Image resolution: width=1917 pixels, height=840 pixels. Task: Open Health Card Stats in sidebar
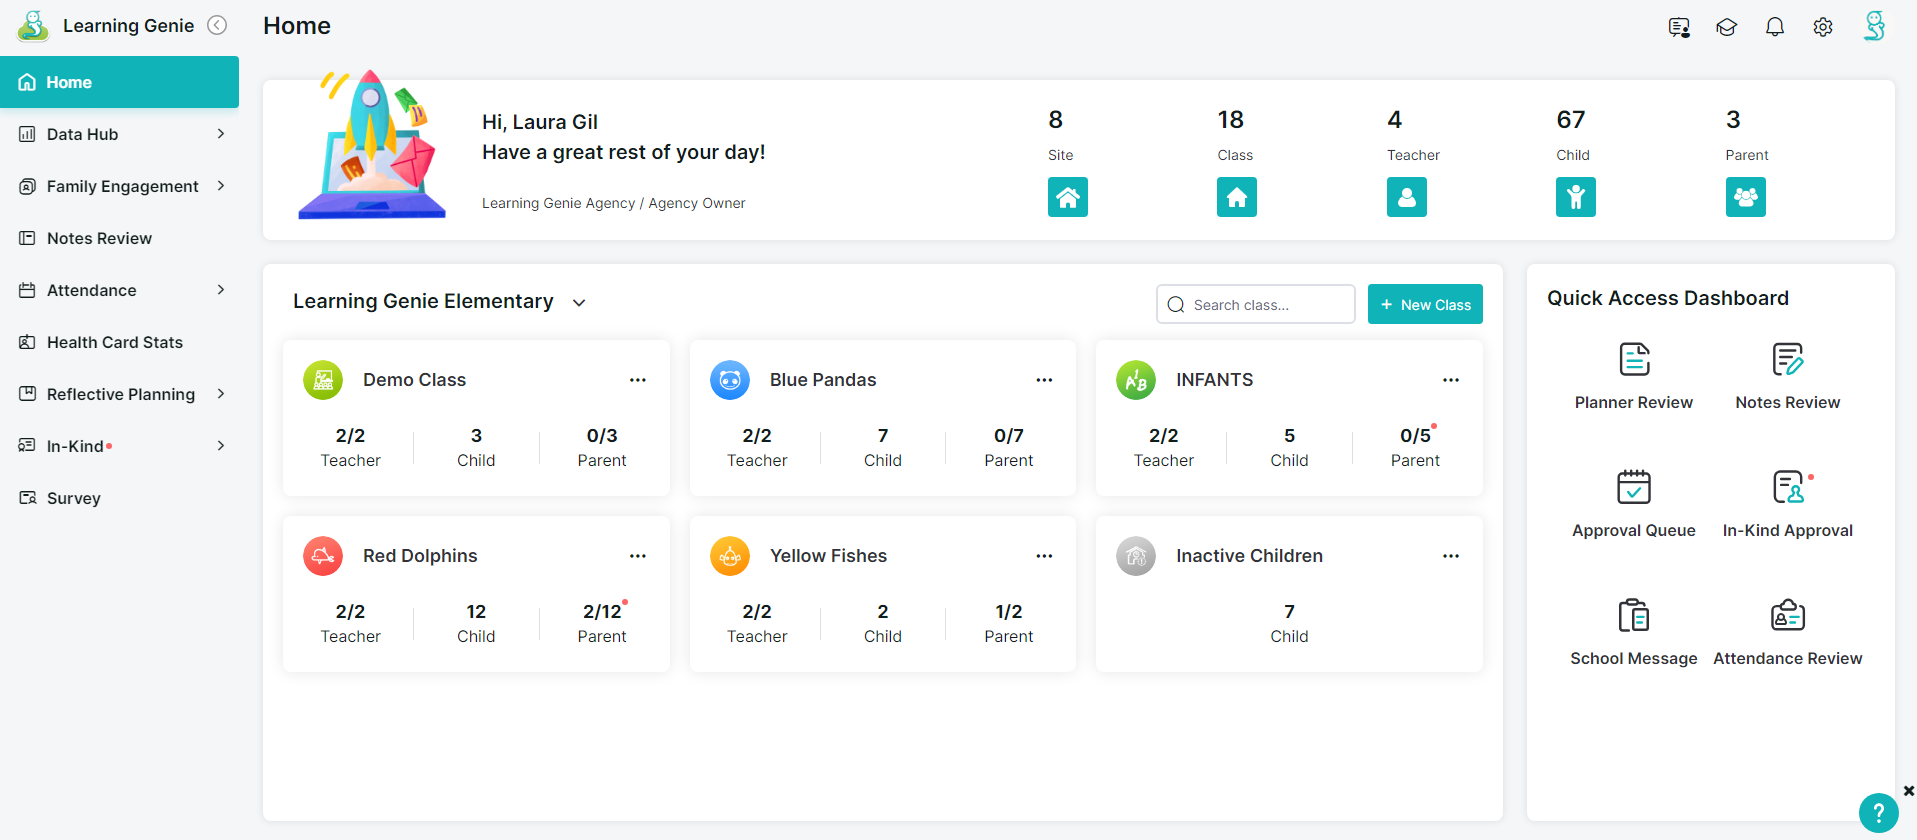coord(119,342)
